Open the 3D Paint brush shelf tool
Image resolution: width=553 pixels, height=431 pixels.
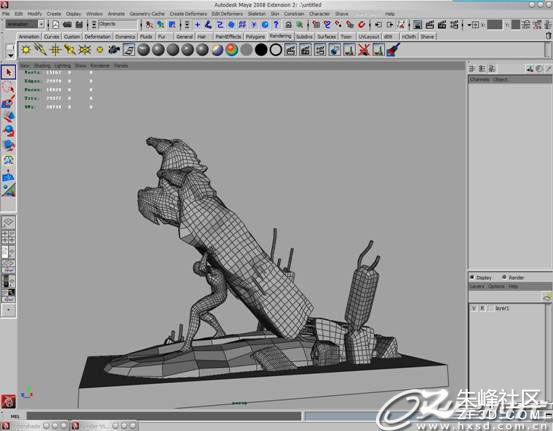pyautogui.click(x=393, y=50)
